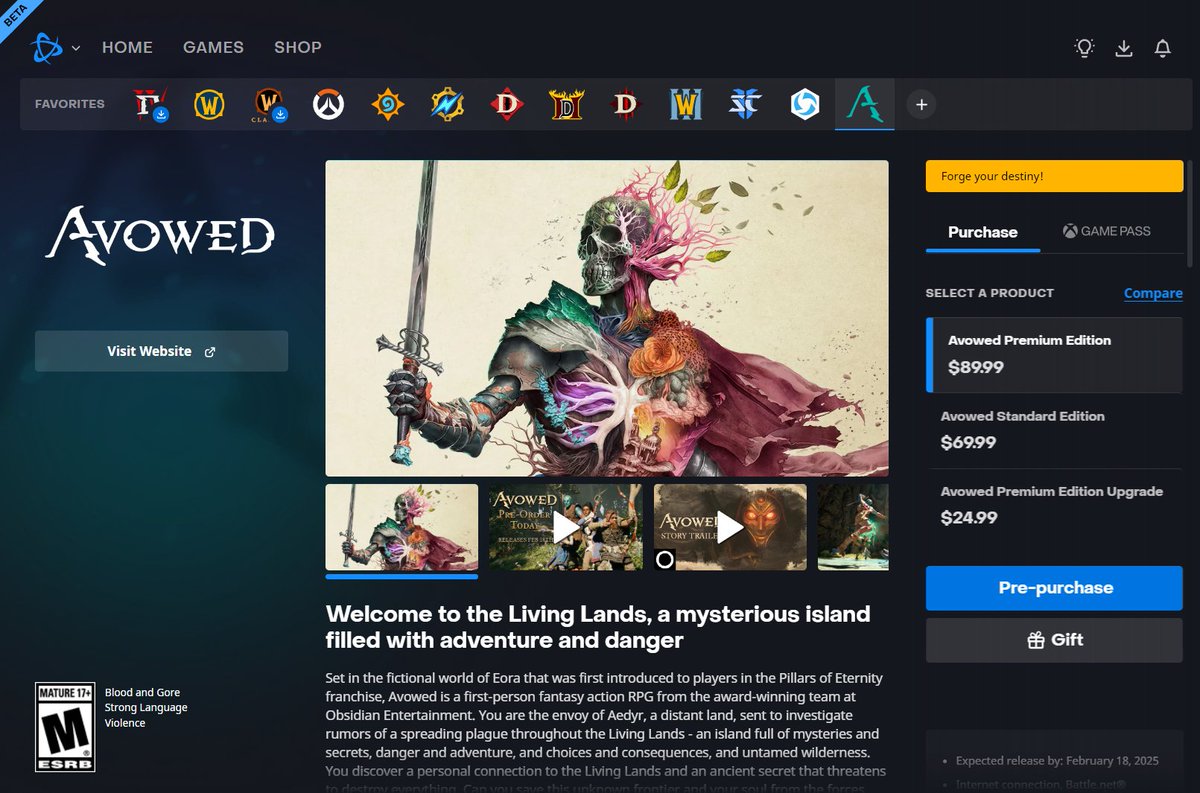Screen dimensions: 1200x793
Task: Select the Hearthstone favorite icon
Action: tap(388, 104)
